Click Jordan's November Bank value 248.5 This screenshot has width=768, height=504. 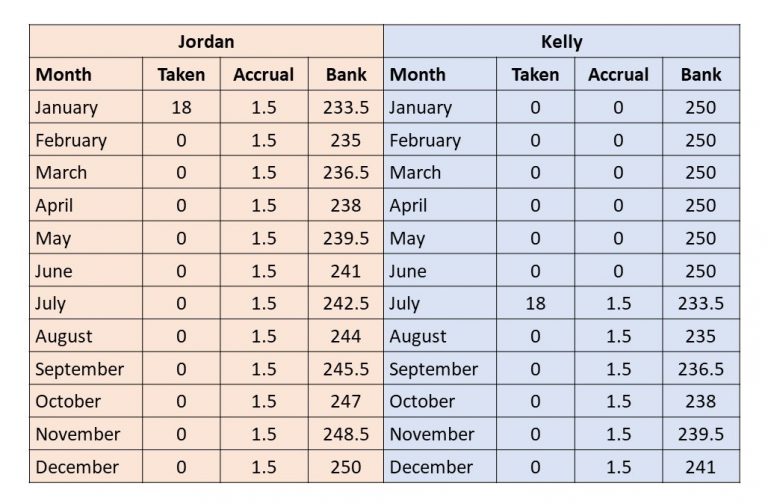[x=346, y=434]
